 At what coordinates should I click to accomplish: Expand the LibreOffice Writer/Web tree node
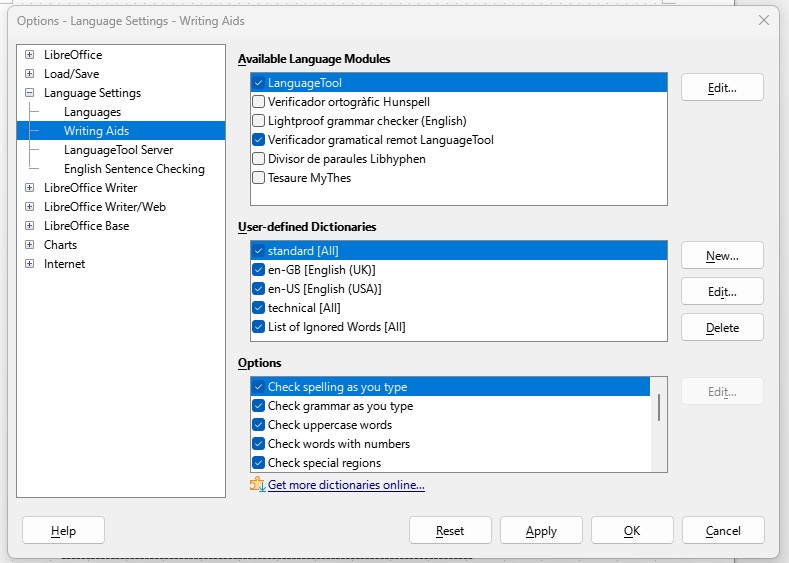coord(30,207)
